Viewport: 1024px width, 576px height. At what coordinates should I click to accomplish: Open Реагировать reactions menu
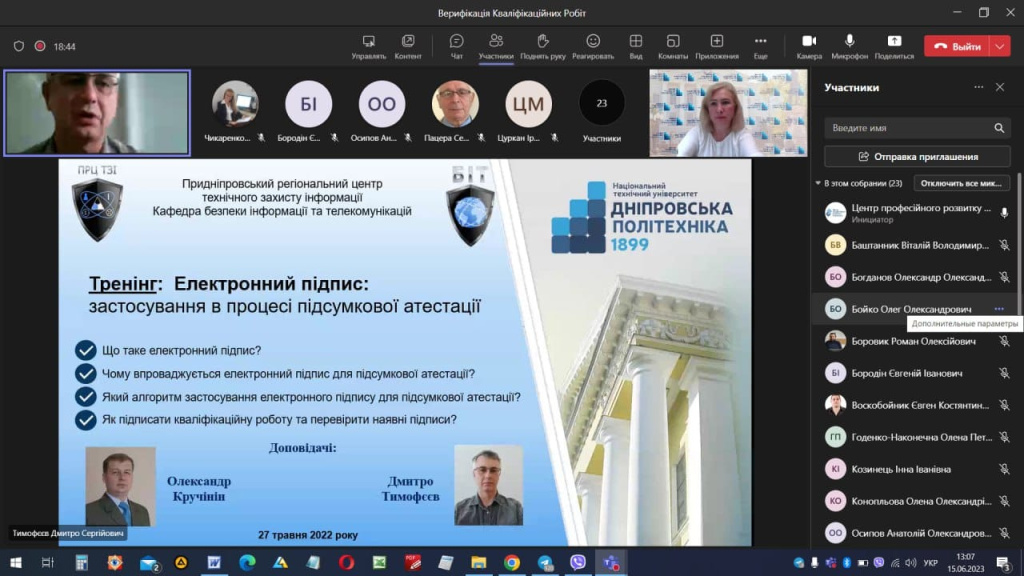[593, 47]
